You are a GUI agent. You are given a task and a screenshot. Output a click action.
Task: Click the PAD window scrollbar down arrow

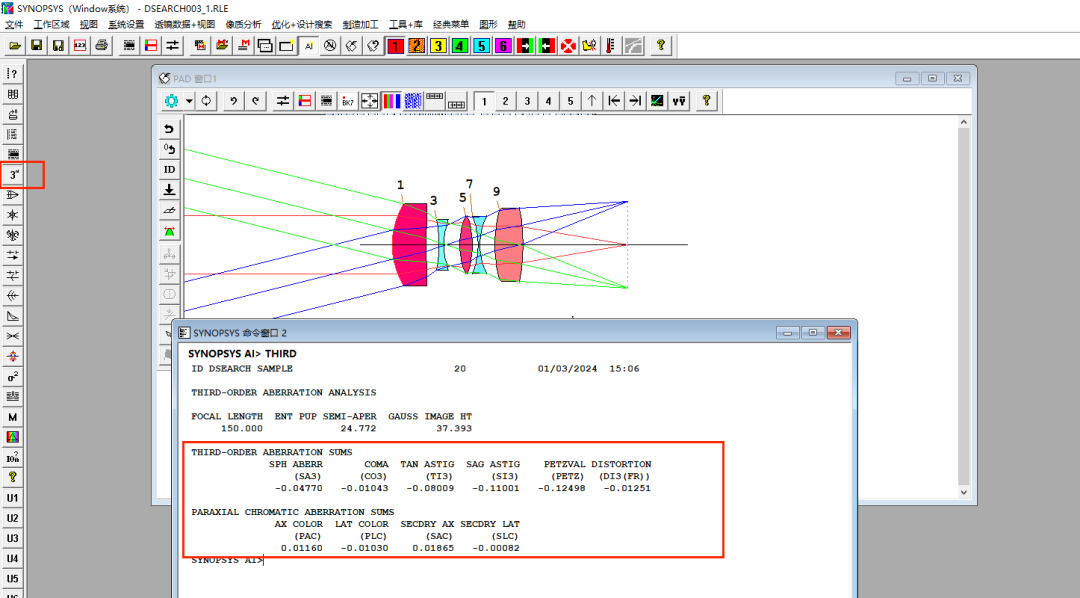(964, 492)
